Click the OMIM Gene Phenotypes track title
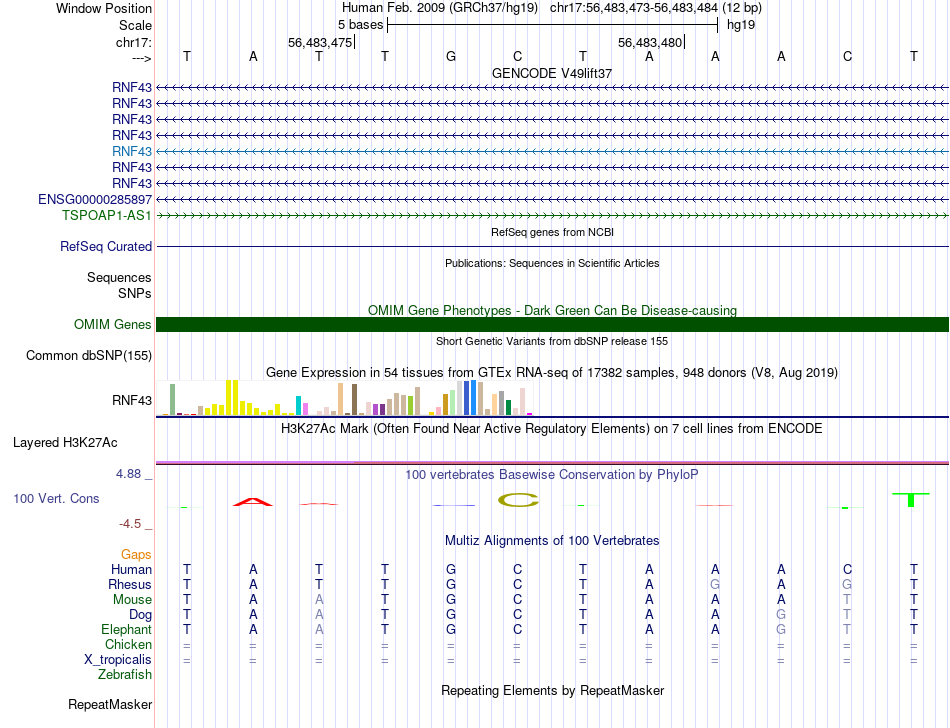This screenshot has height=728, width=950. [x=552, y=310]
